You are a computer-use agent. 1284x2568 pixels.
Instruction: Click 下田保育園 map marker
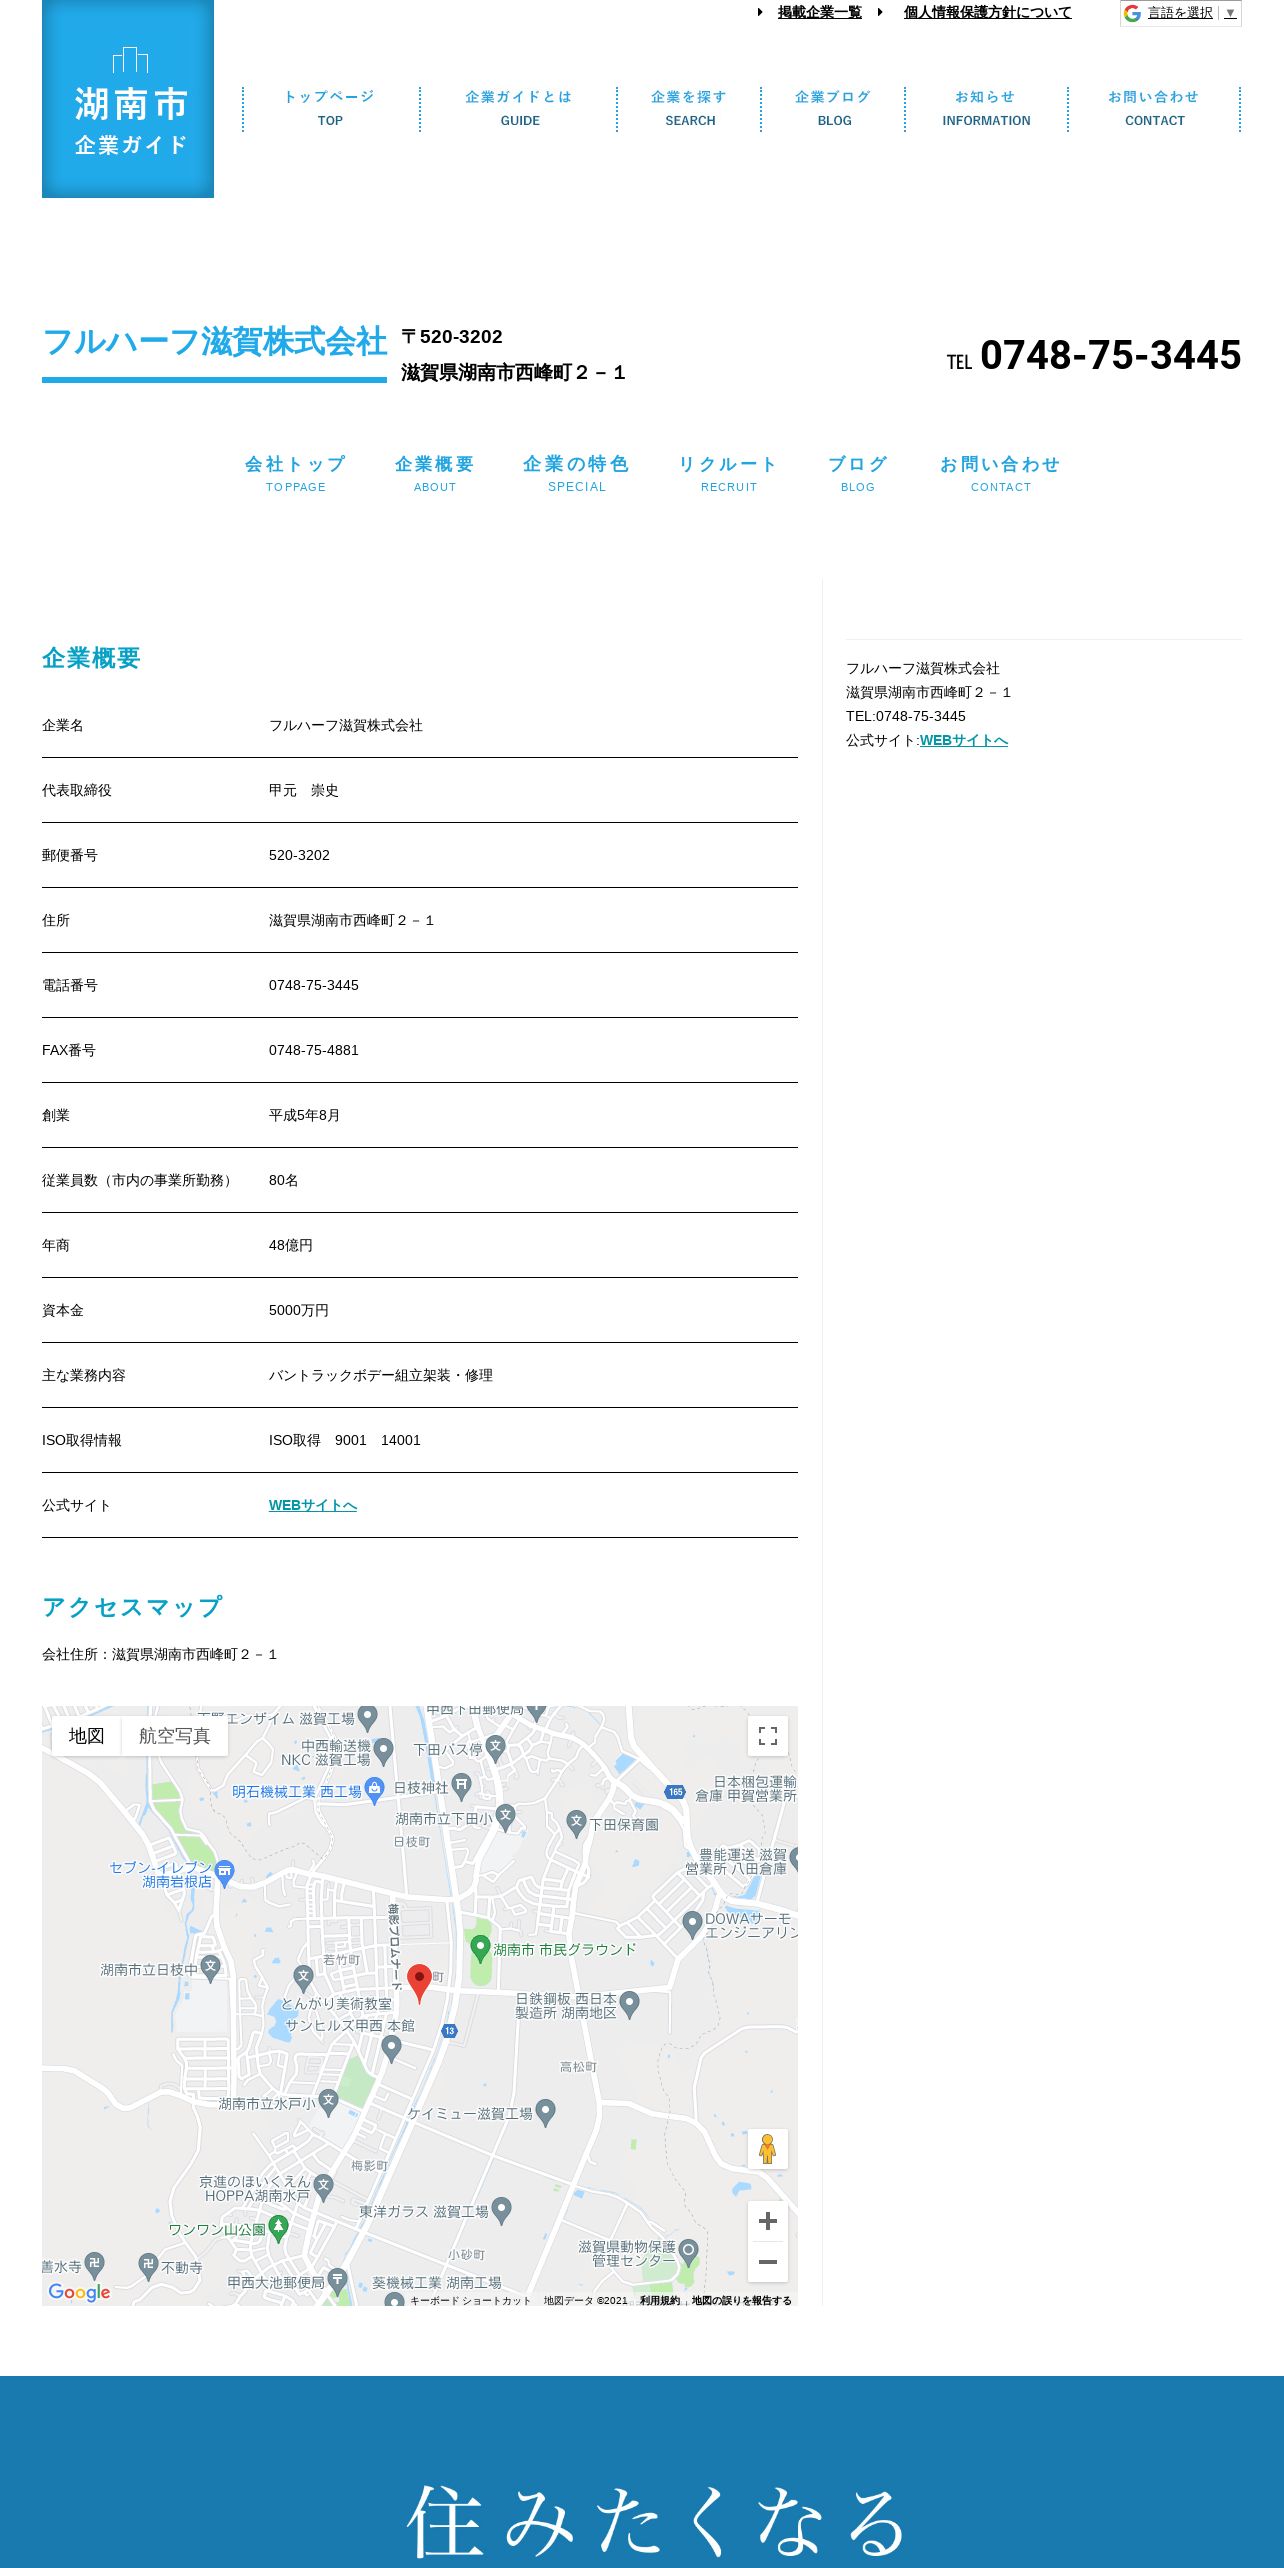[x=576, y=1823]
